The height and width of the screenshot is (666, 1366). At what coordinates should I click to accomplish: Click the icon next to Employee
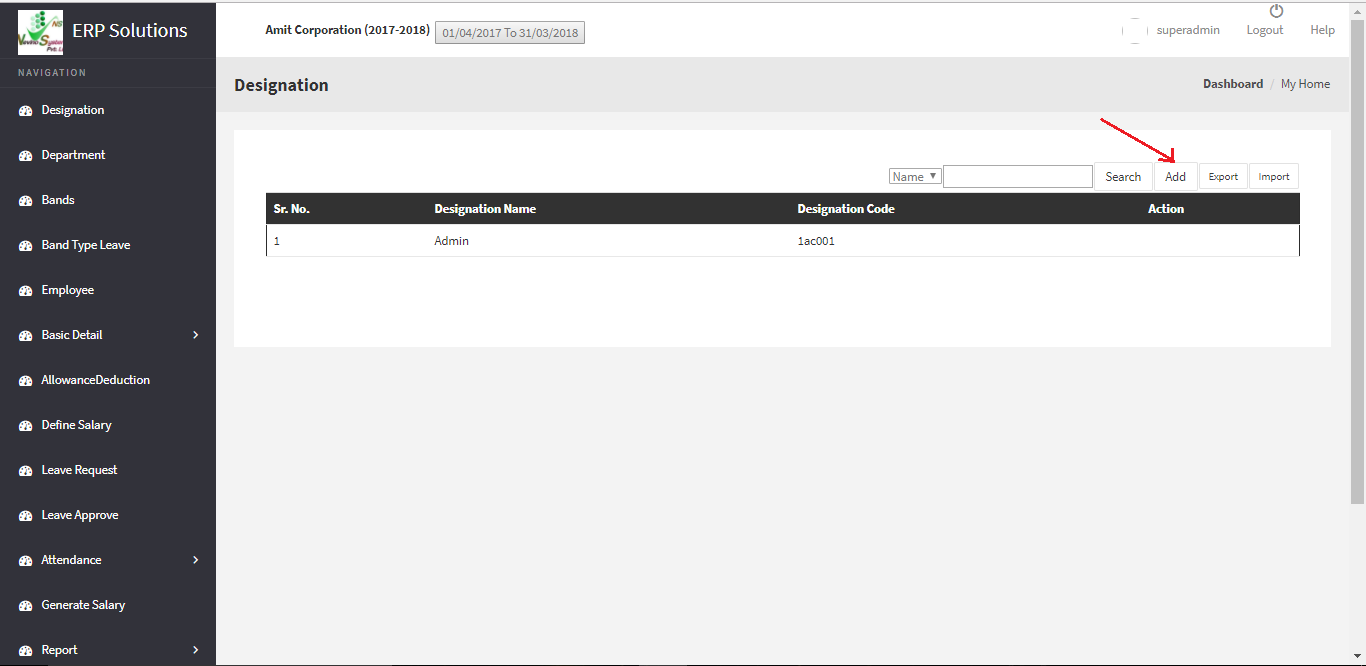(x=26, y=291)
